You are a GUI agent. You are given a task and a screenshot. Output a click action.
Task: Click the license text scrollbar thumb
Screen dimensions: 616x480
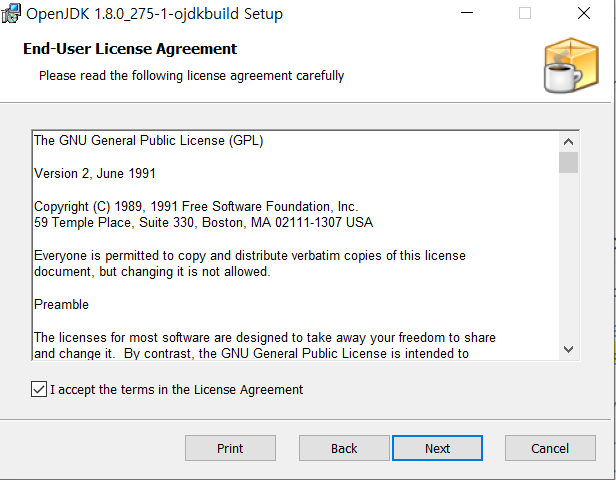point(568,162)
